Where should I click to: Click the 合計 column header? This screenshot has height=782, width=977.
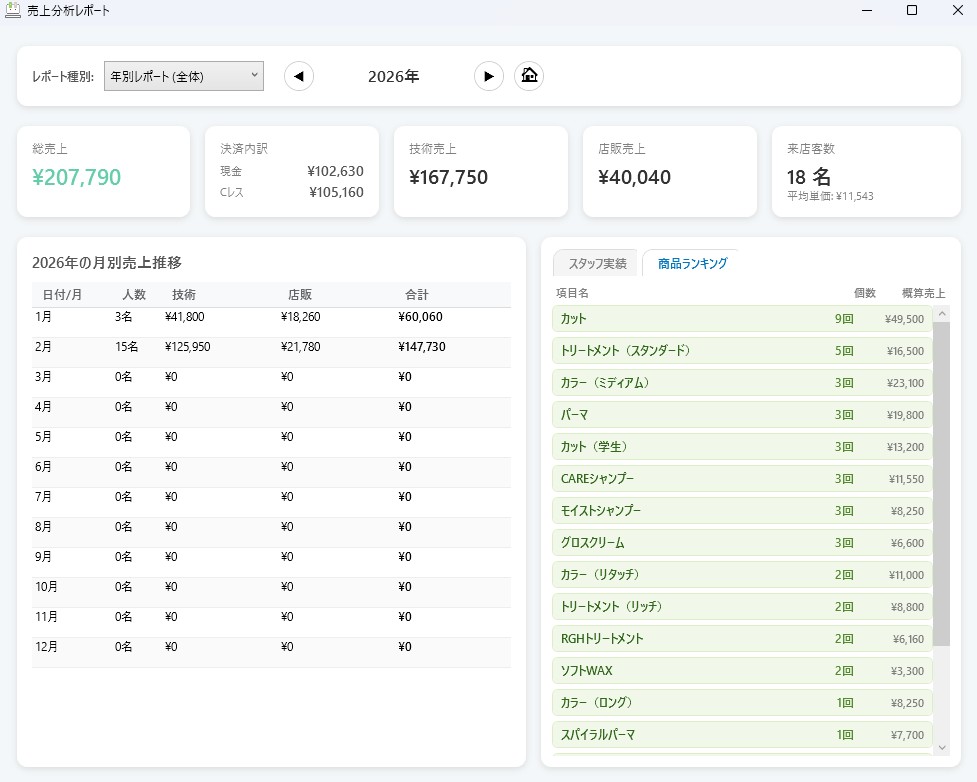[416, 295]
